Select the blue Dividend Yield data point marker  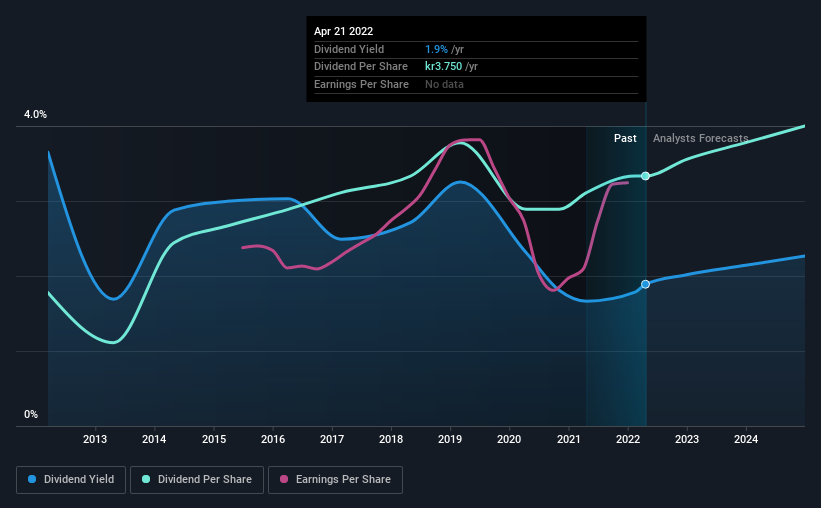coord(646,284)
